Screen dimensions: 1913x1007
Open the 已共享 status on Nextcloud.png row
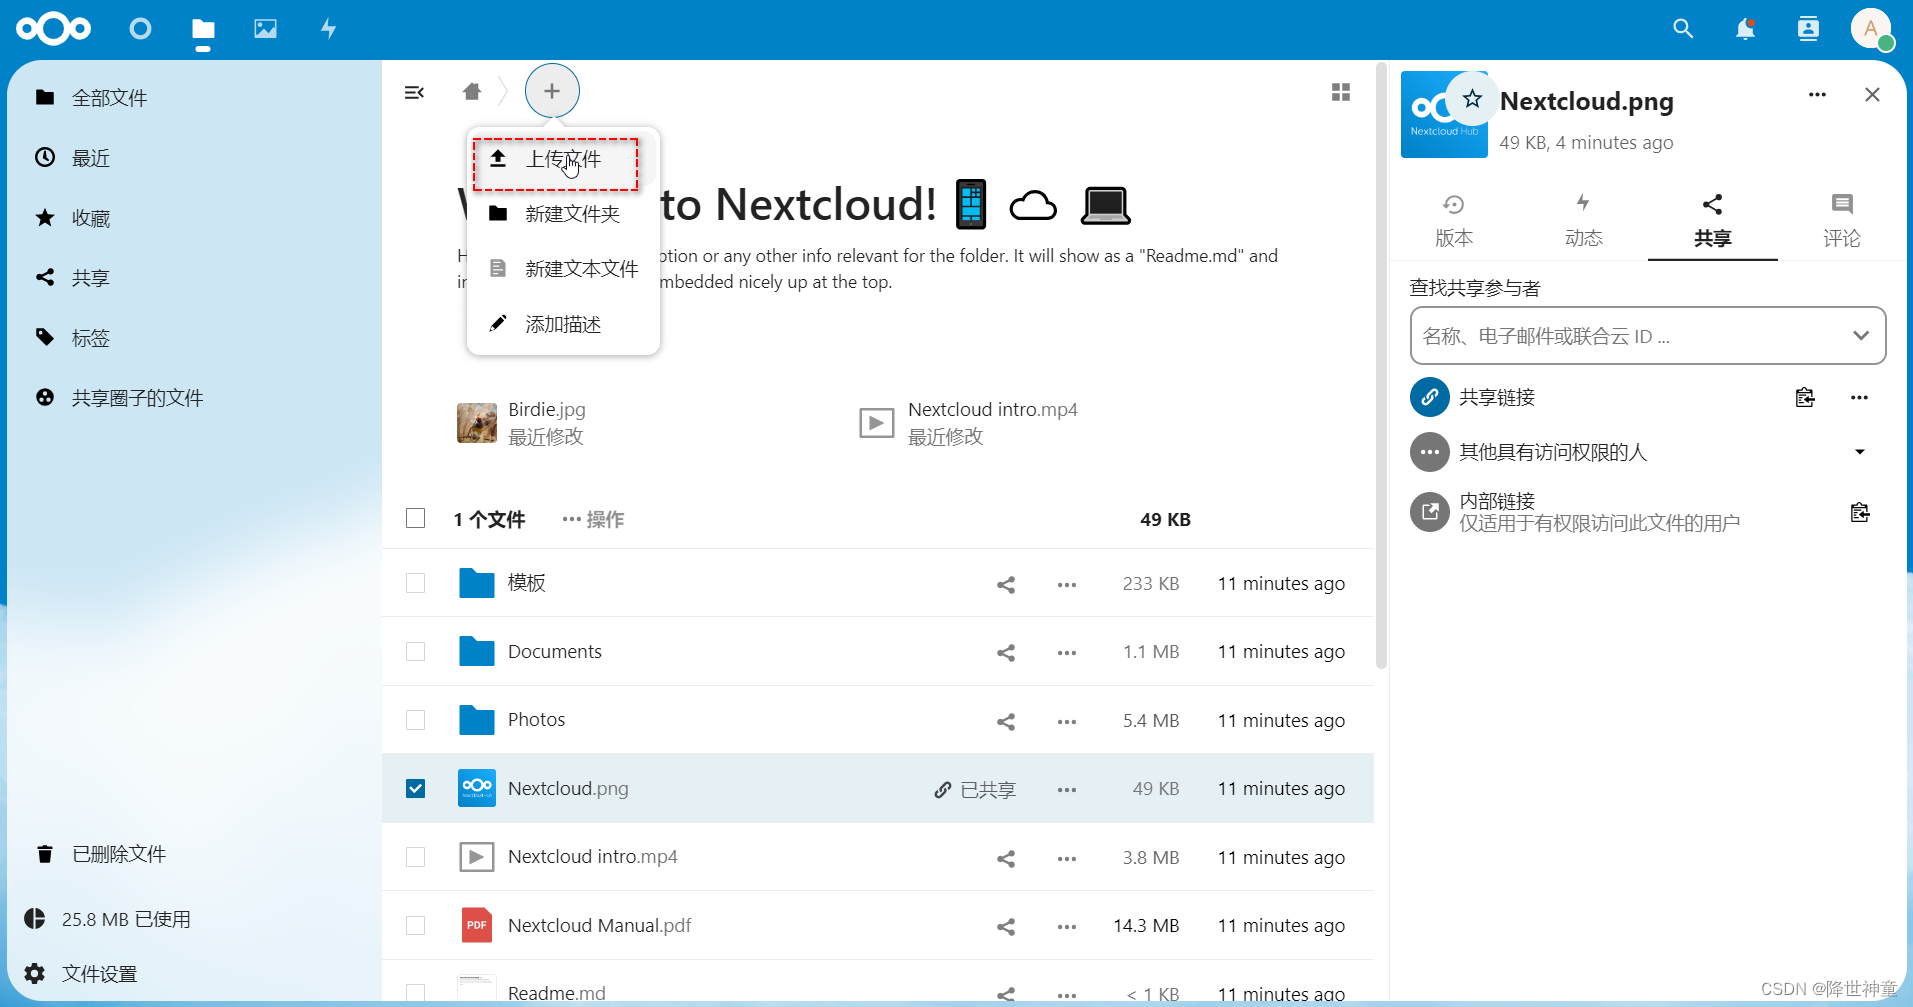975,790
